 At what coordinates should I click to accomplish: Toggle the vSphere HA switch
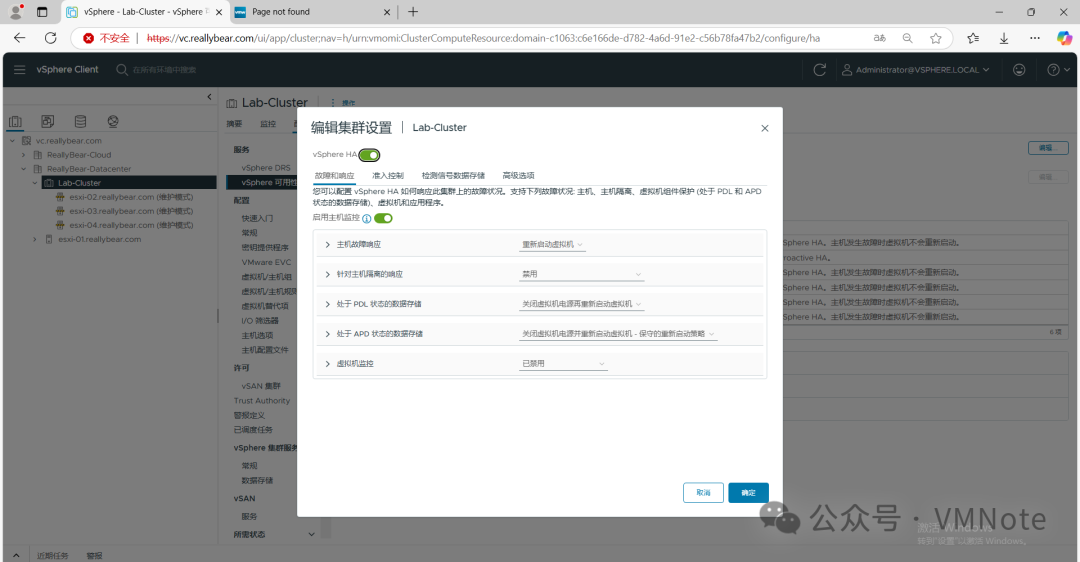point(369,155)
